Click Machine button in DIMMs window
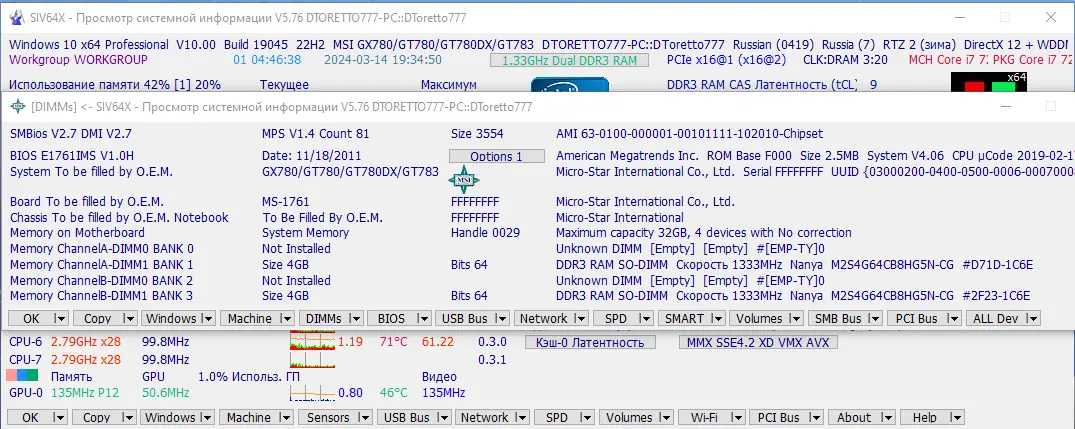The image size is (1075, 429). (250, 319)
